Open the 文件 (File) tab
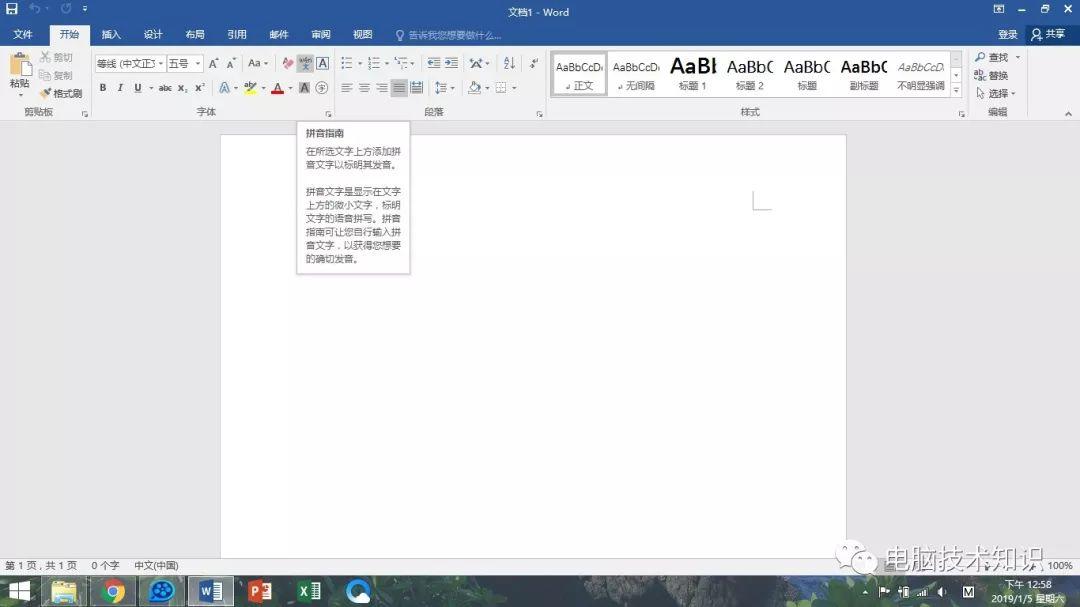Screen dimensions: 1080x607 pos(23,34)
